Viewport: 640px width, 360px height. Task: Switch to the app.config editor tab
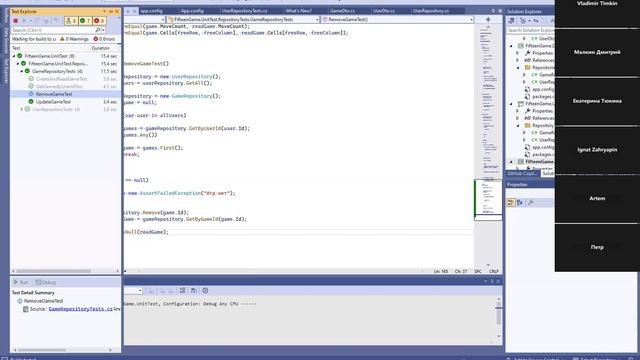pyautogui.click(x=151, y=11)
